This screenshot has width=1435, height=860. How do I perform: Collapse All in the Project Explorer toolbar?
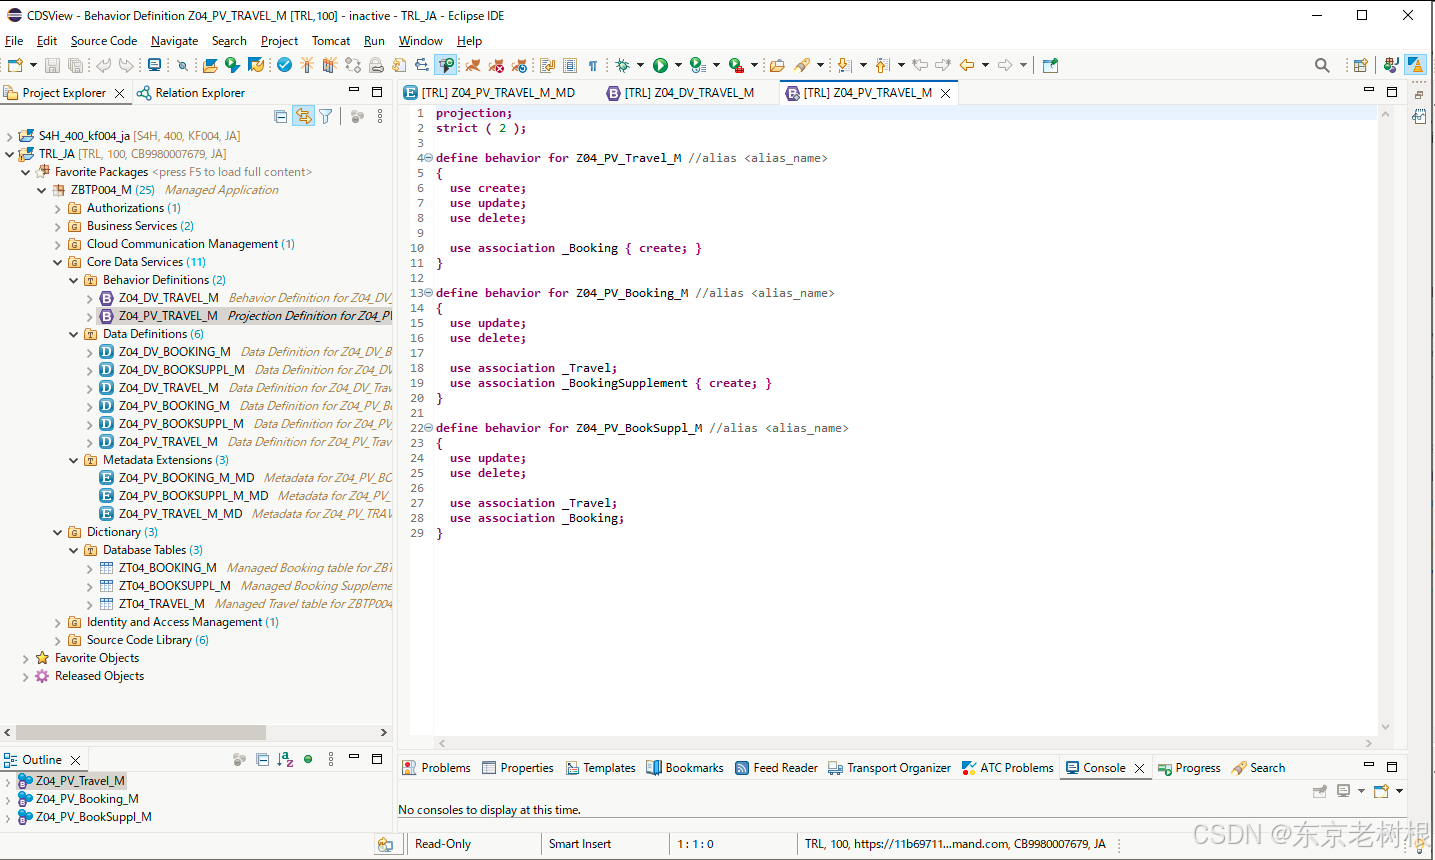tap(281, 116)
